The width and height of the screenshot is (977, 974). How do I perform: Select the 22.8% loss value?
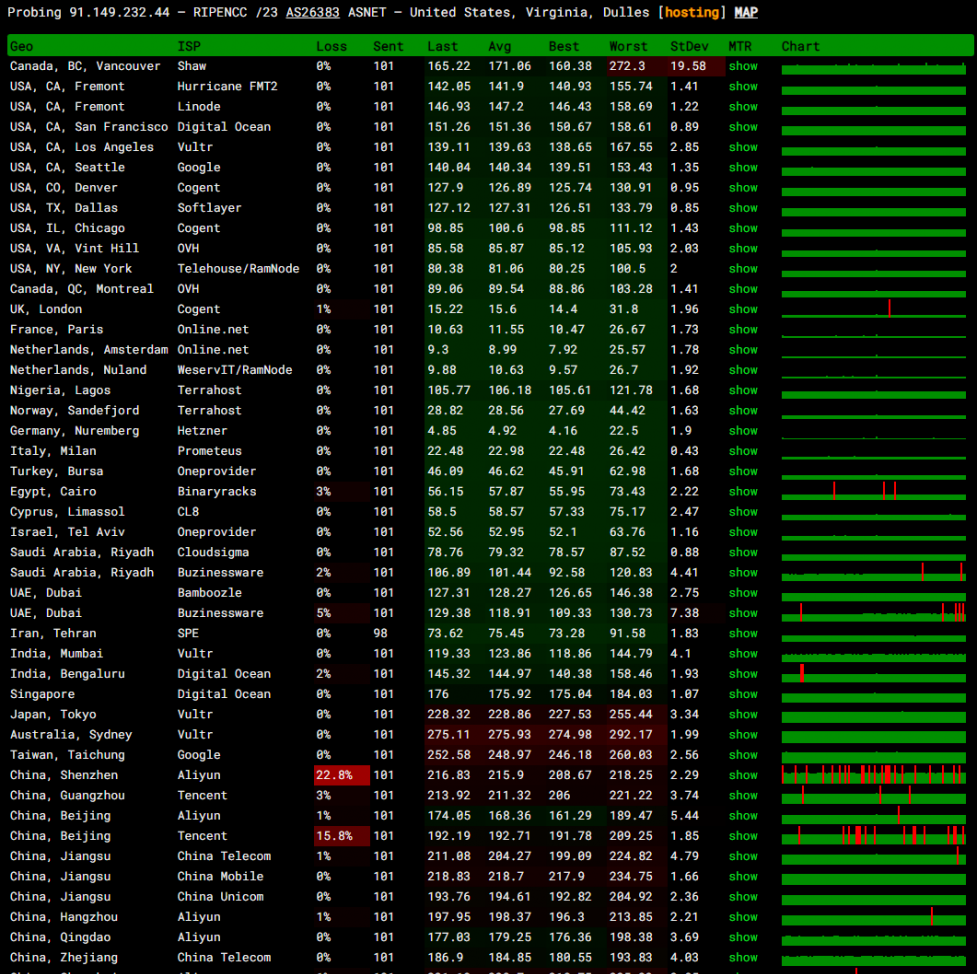click(x=335, y=775)
